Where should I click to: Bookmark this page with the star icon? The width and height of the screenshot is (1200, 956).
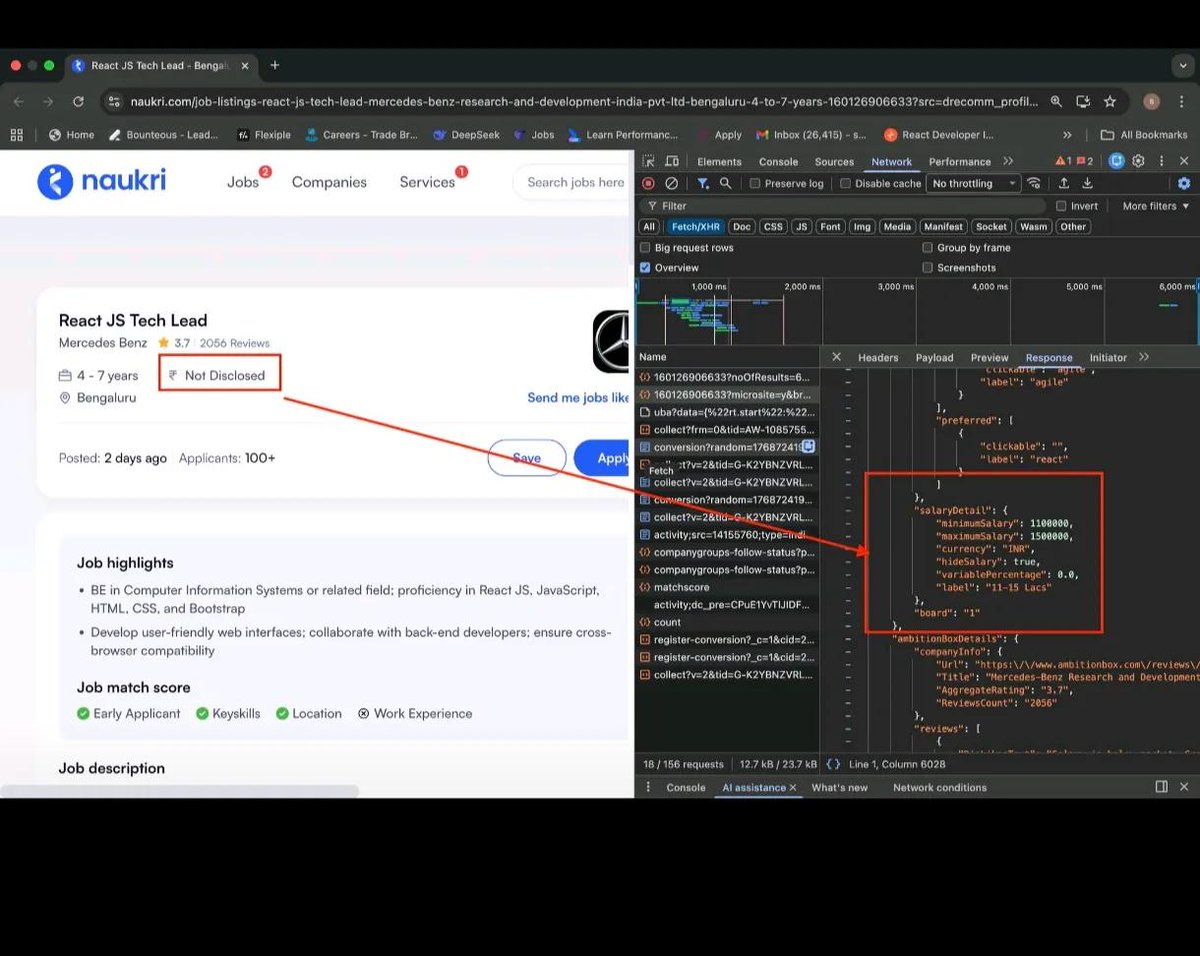tap(1110, 101)
